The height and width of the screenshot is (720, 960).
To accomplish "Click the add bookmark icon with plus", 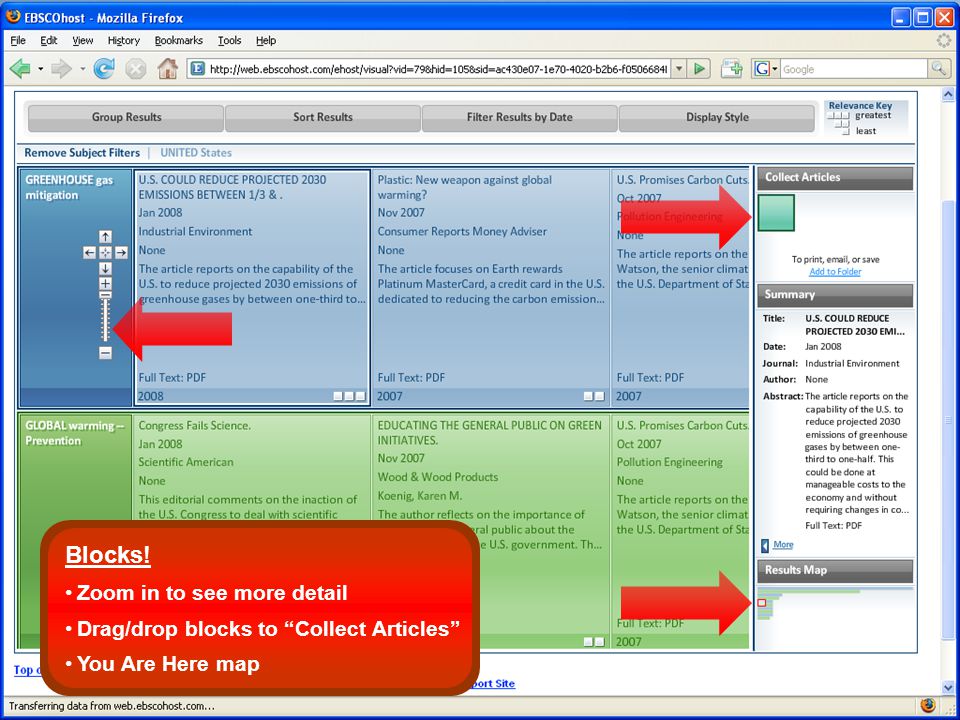I will coord(732,69).
